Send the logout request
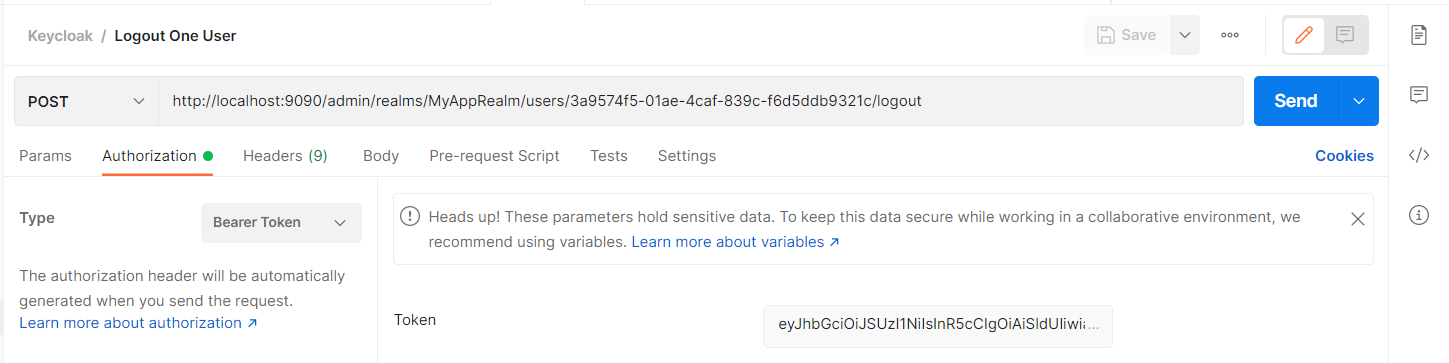The width and height of the screenshot is (1449, 363). pos(1296,101)
